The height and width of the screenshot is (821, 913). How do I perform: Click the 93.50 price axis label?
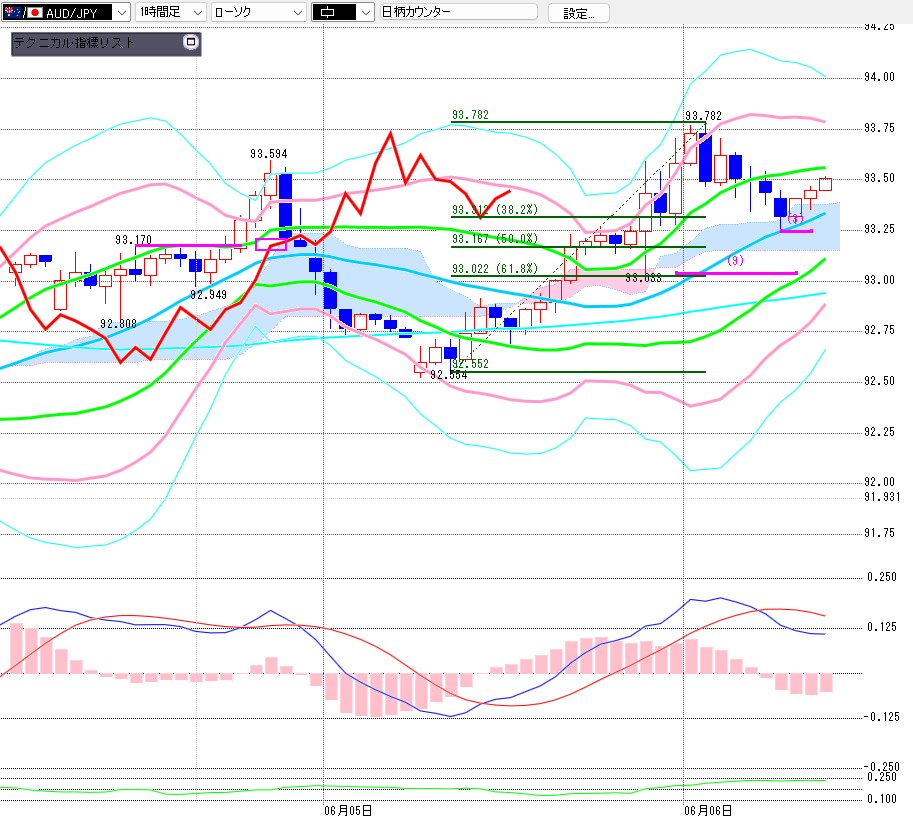pos(879,178)
